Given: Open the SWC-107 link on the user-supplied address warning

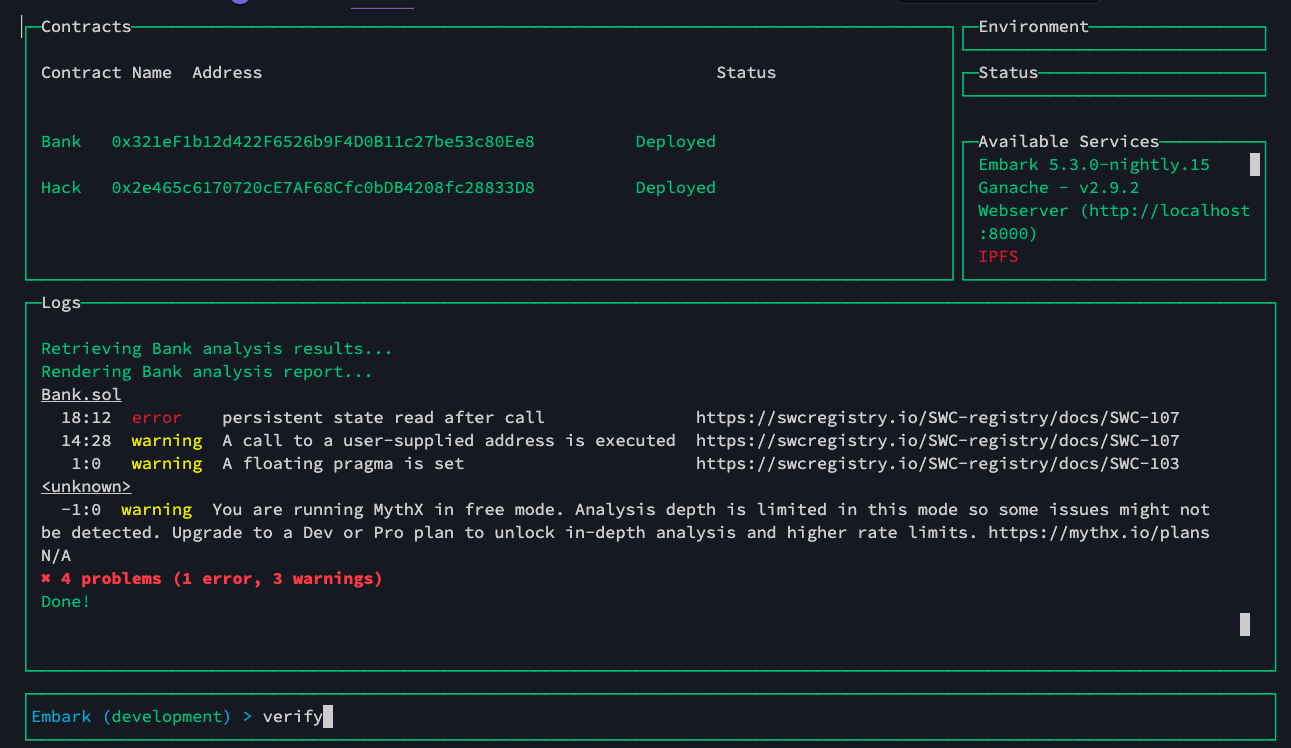Looking at the screenshot, I should tap(938, 440).
